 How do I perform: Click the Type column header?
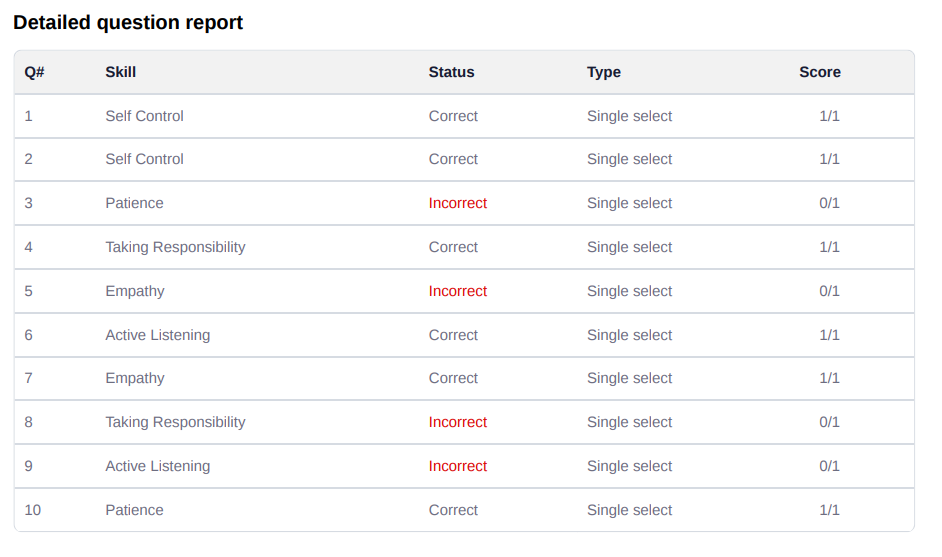604,72
